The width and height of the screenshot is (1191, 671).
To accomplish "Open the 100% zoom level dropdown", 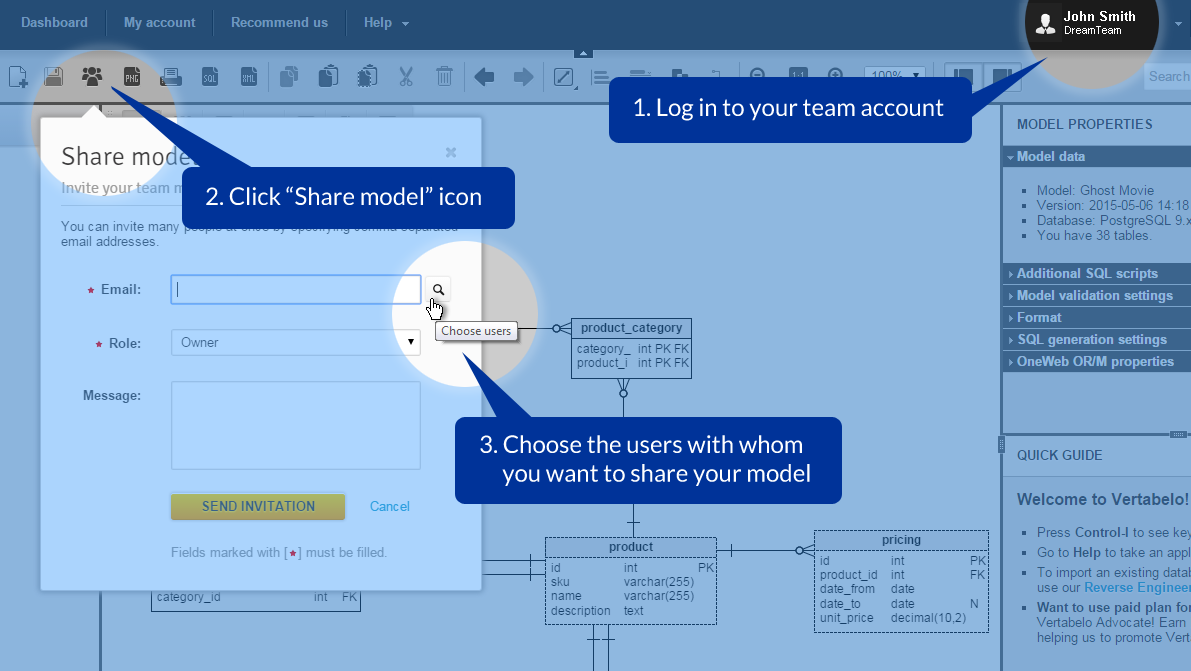I will pos(895,75).
